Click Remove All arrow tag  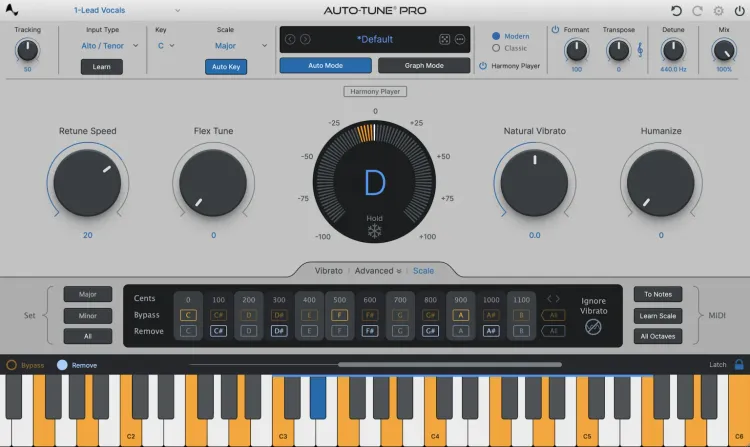[x=553, y=331]
